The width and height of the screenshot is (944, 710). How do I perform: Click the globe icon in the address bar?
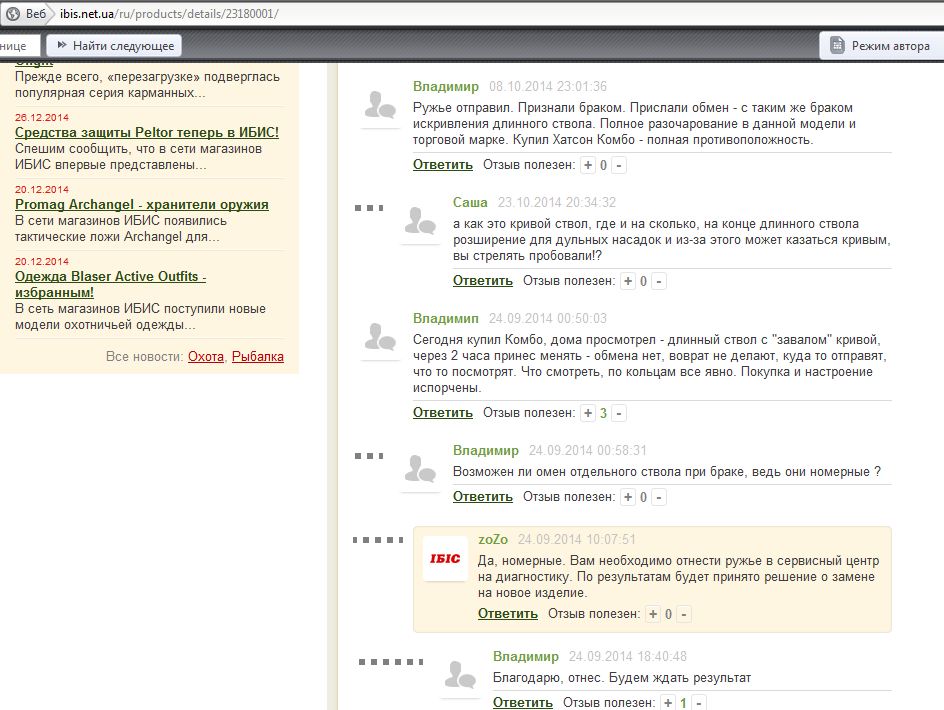point(13,14)
